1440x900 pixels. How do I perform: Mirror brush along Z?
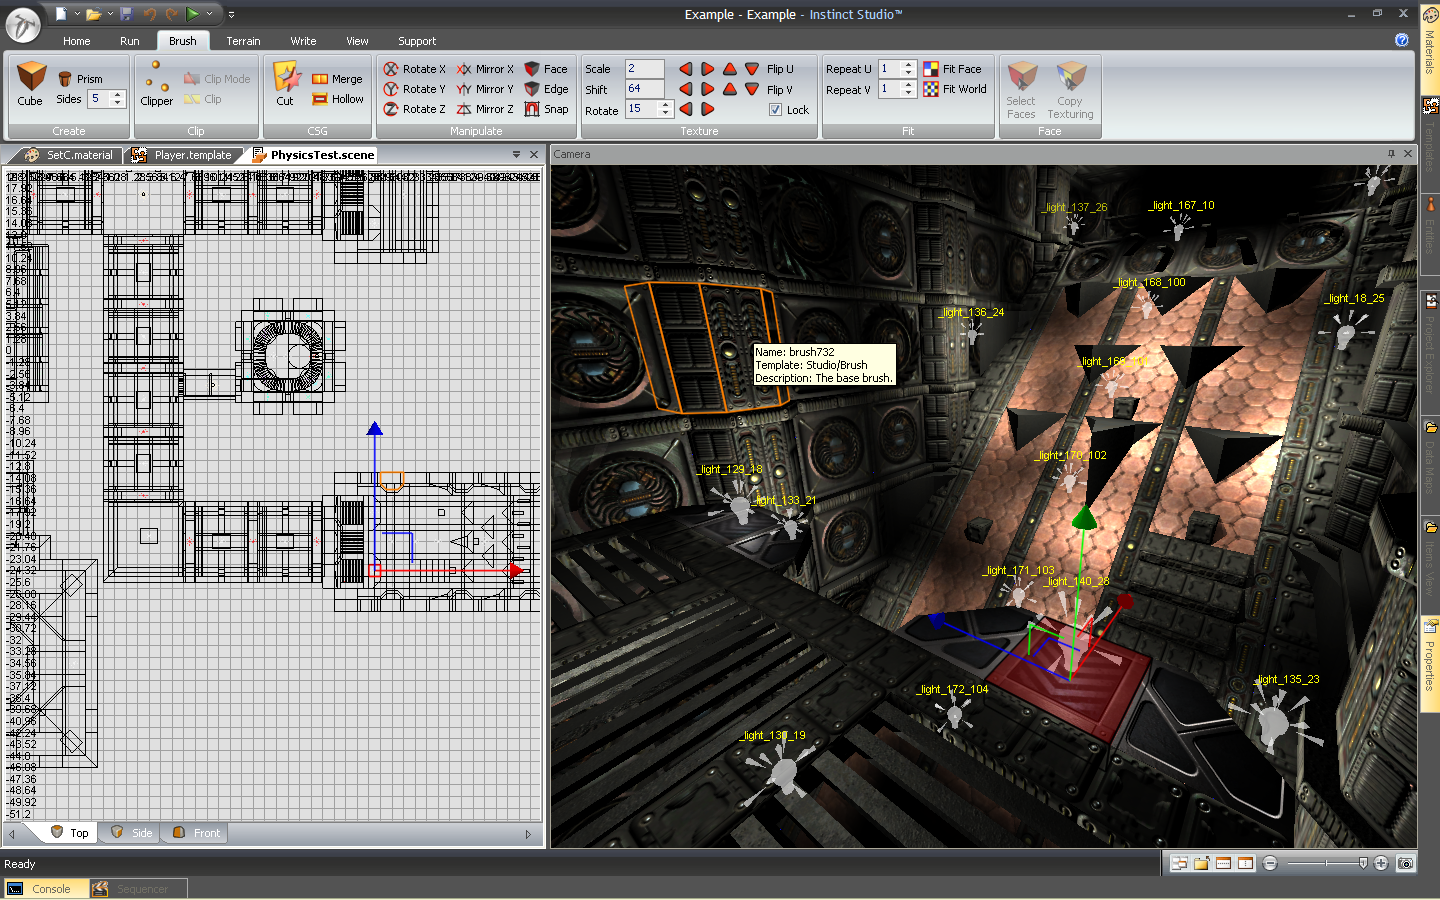click(485, 109)
